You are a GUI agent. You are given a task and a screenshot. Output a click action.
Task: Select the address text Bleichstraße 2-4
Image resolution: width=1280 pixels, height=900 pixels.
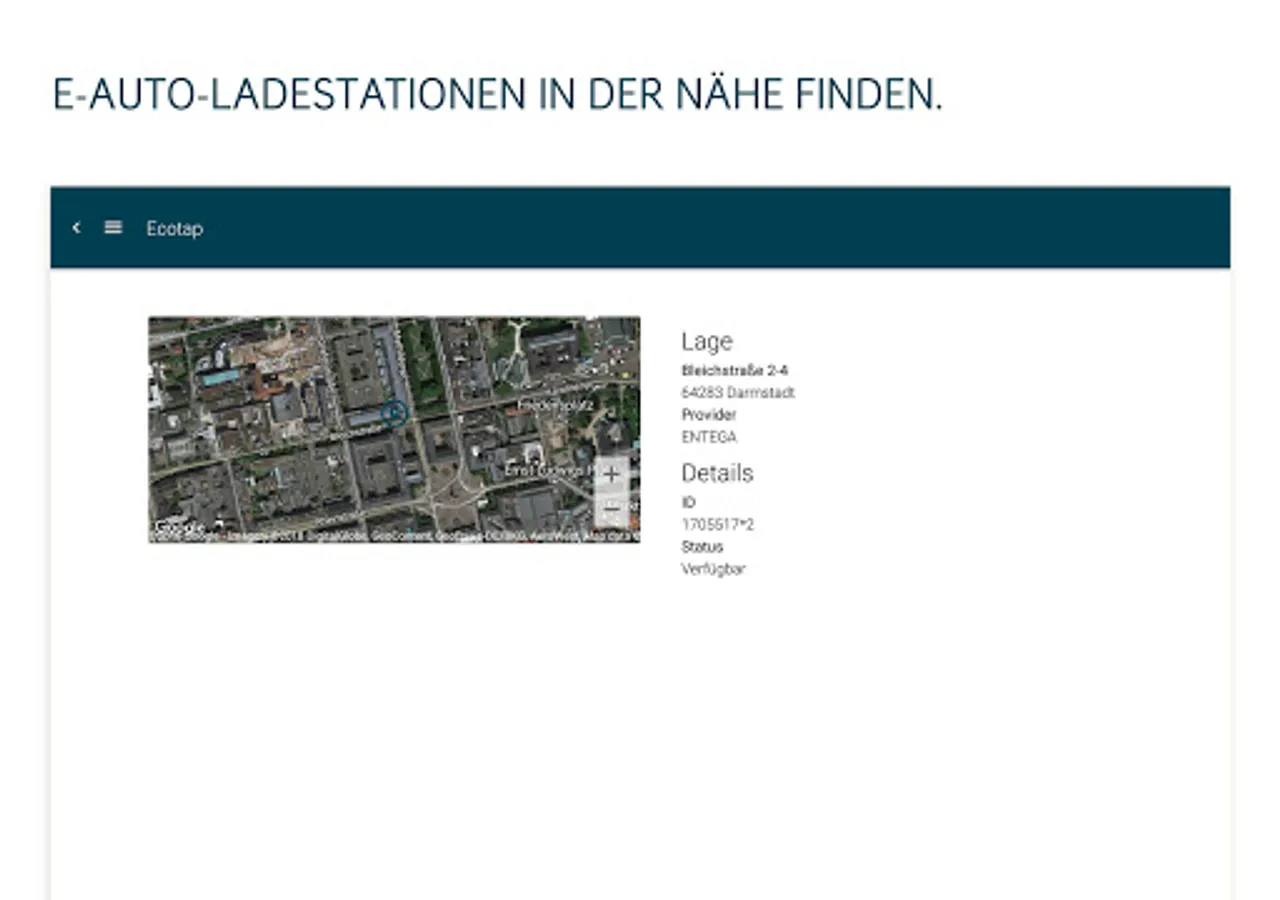pos(735,371)
